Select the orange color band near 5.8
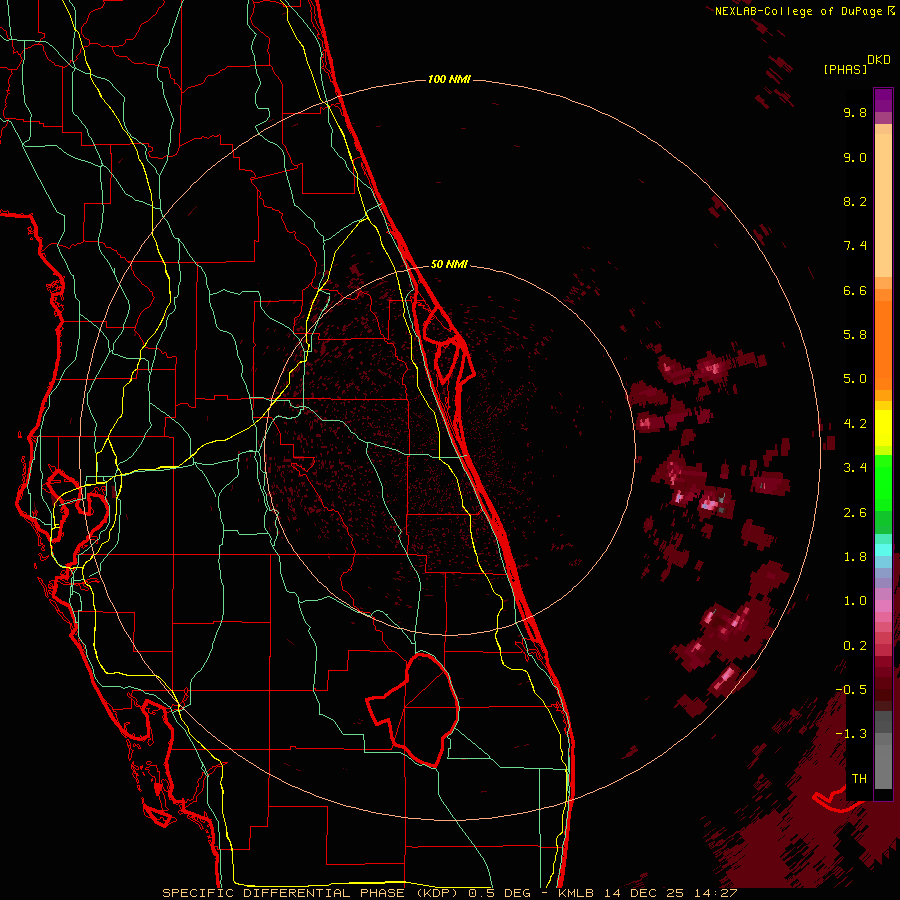This screenshot has height=900, width=900. pos(883,335)
